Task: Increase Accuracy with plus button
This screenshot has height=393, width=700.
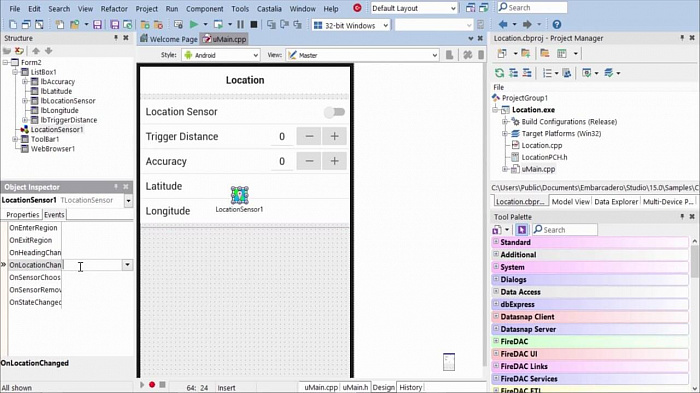Action: pyautogui.click(x=334, y=161)
